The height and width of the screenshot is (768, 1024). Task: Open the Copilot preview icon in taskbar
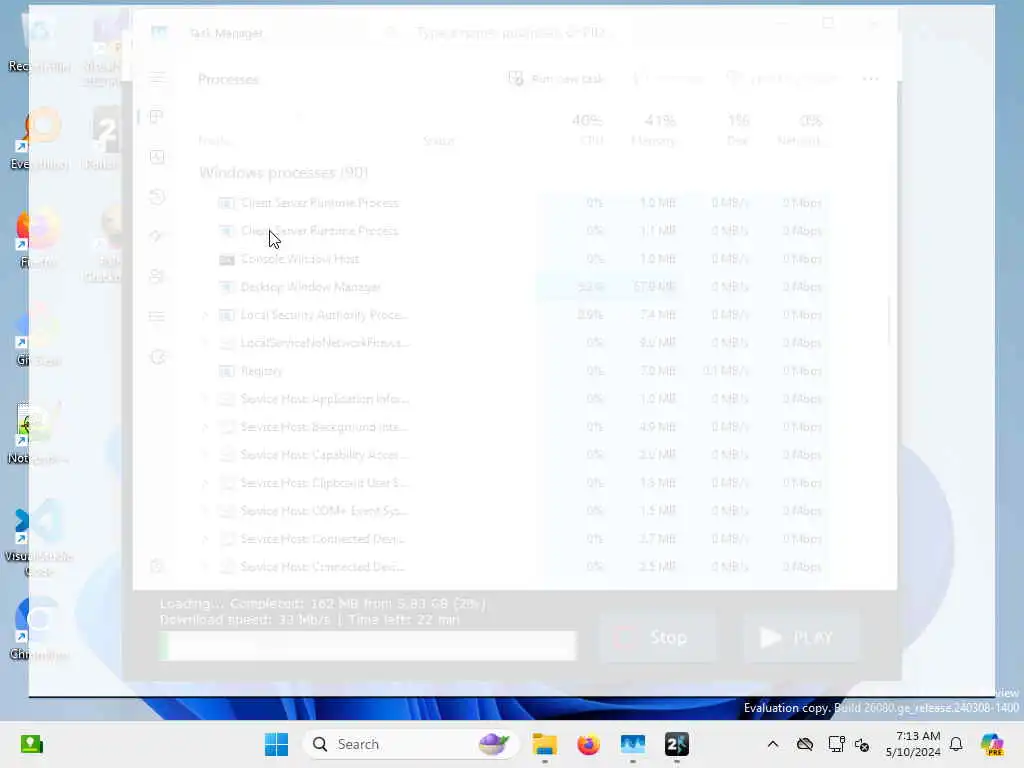coord(992,744)
